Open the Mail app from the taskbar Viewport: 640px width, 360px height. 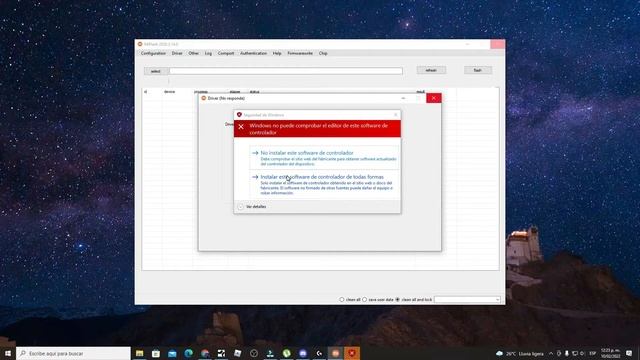172,353
